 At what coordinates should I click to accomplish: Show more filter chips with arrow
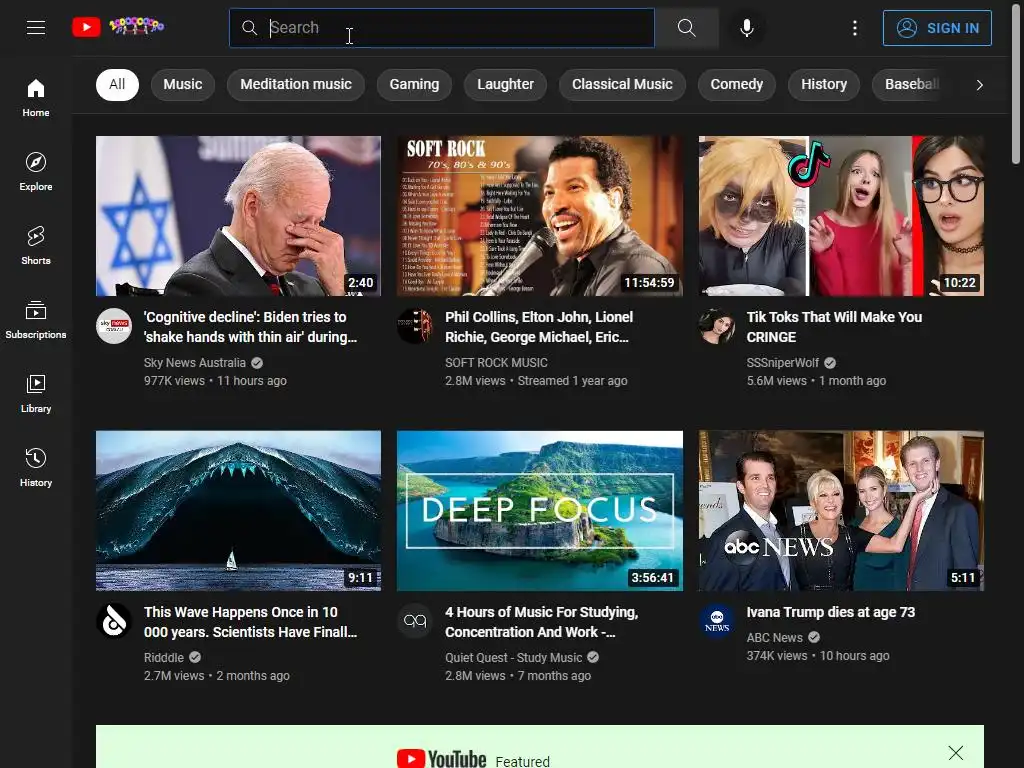click(979, 85)
